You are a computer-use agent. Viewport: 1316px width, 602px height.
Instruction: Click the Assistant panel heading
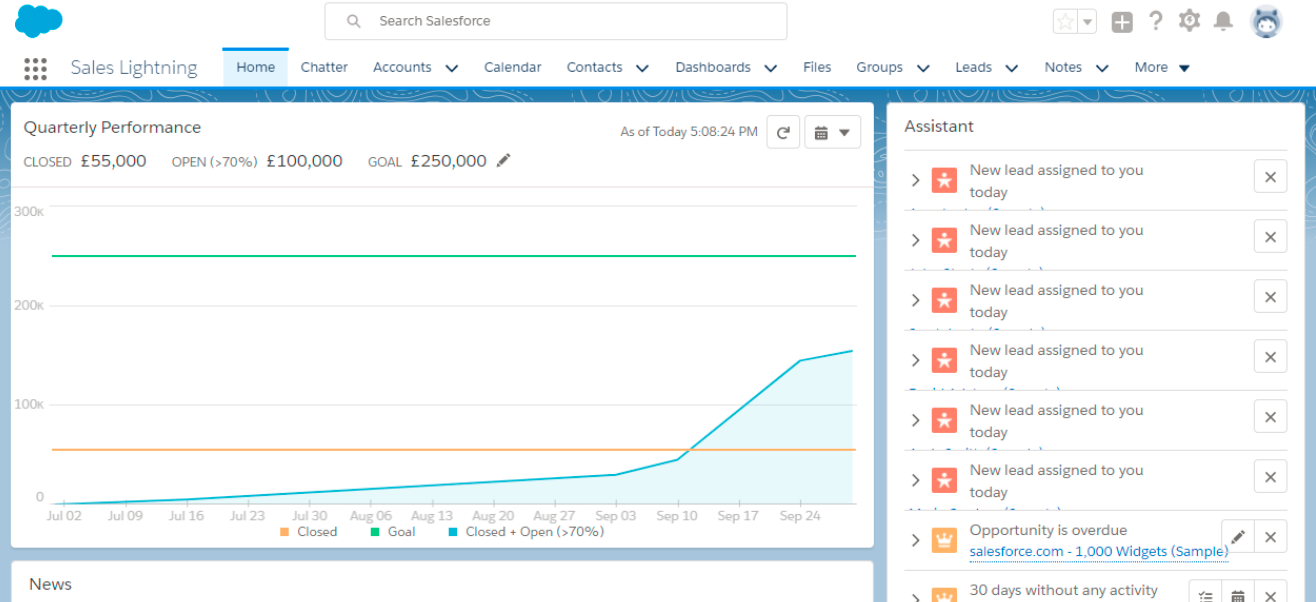pyautogui.click(x=939, y=126)
